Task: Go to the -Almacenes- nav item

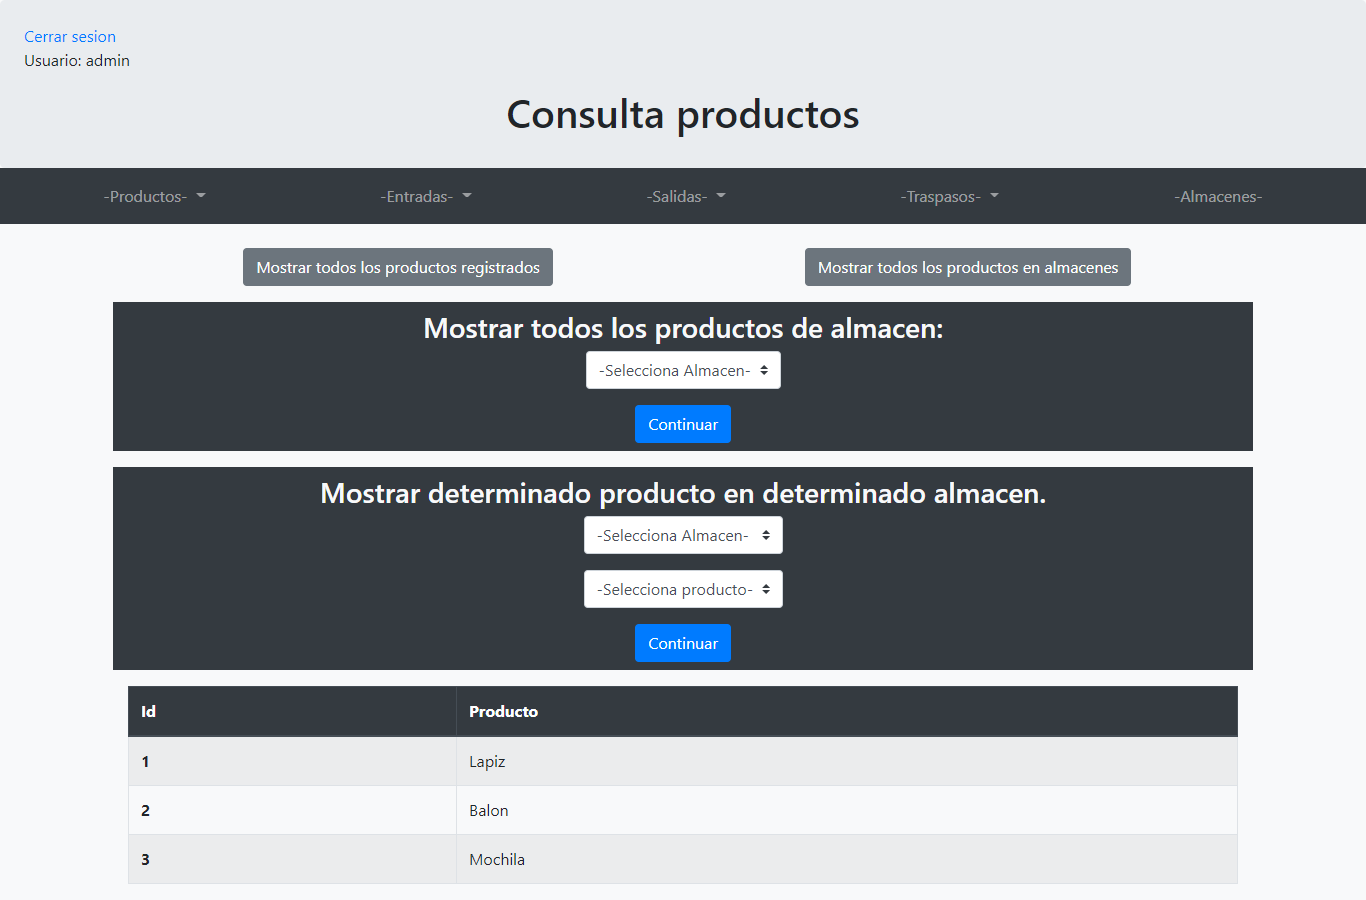Action: tap(1218, 196)
